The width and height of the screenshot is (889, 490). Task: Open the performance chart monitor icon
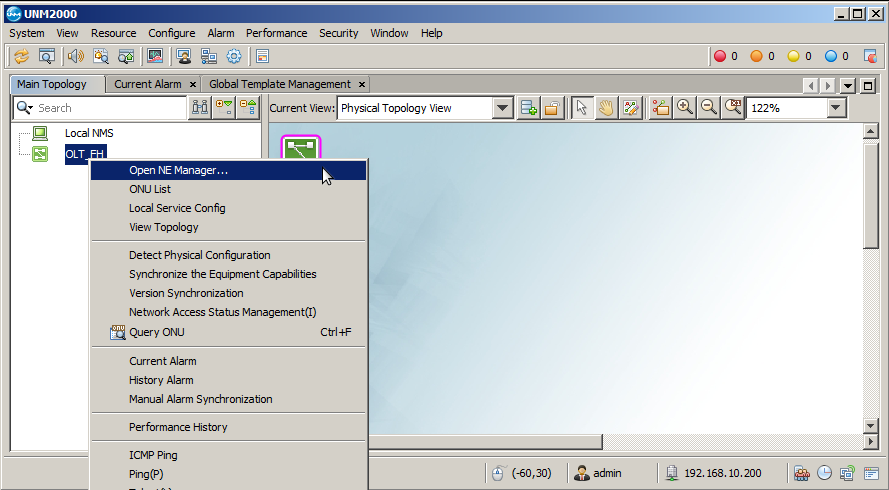154,56
